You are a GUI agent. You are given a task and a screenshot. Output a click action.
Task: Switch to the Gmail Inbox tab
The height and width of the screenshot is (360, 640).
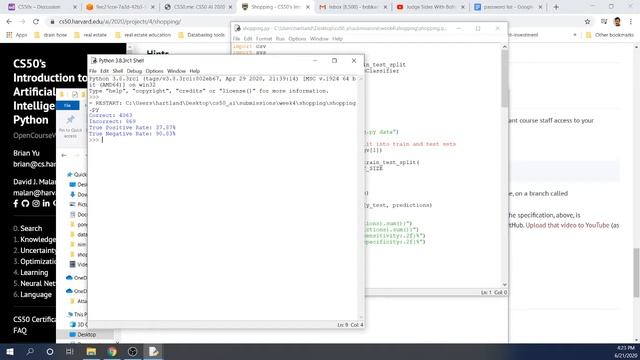[x=353, y=7]
